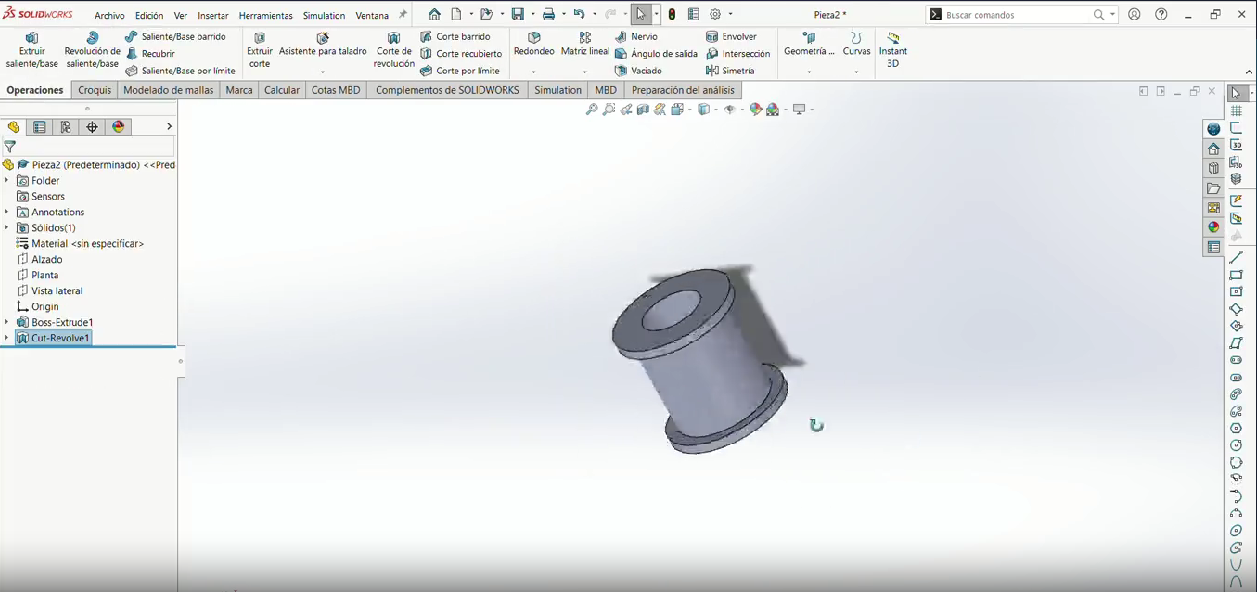Select Revolución de saliente/base tool
Viewport: 1257px width, 592px height.
[92, 50]
